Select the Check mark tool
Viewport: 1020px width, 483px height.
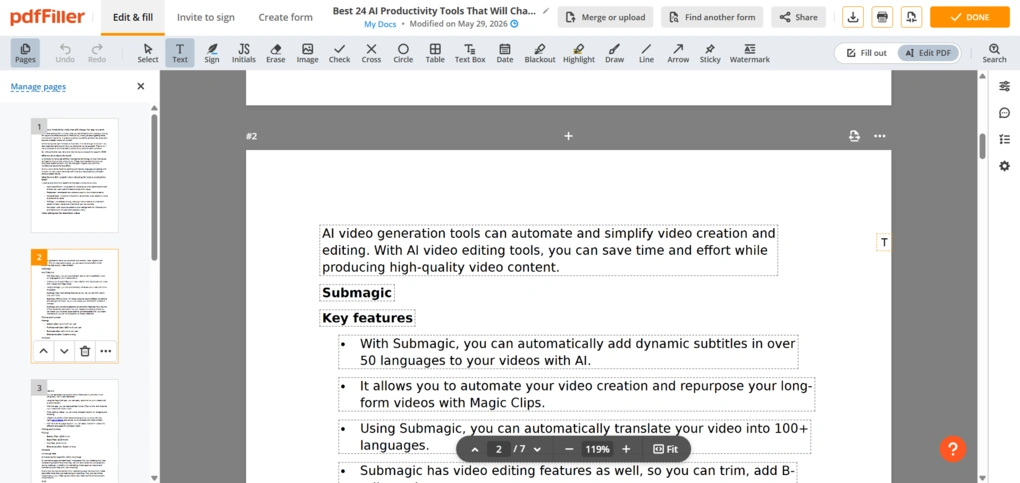[x=339, y=53]
